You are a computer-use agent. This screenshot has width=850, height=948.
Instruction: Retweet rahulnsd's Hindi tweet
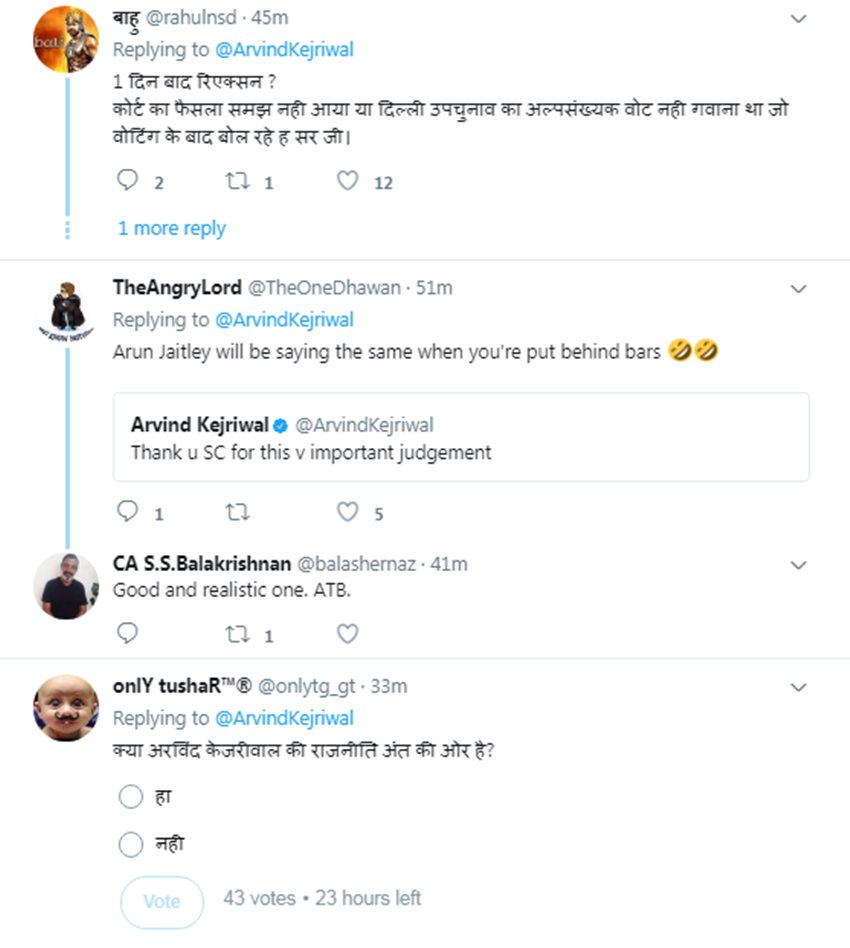click(236, 181)
